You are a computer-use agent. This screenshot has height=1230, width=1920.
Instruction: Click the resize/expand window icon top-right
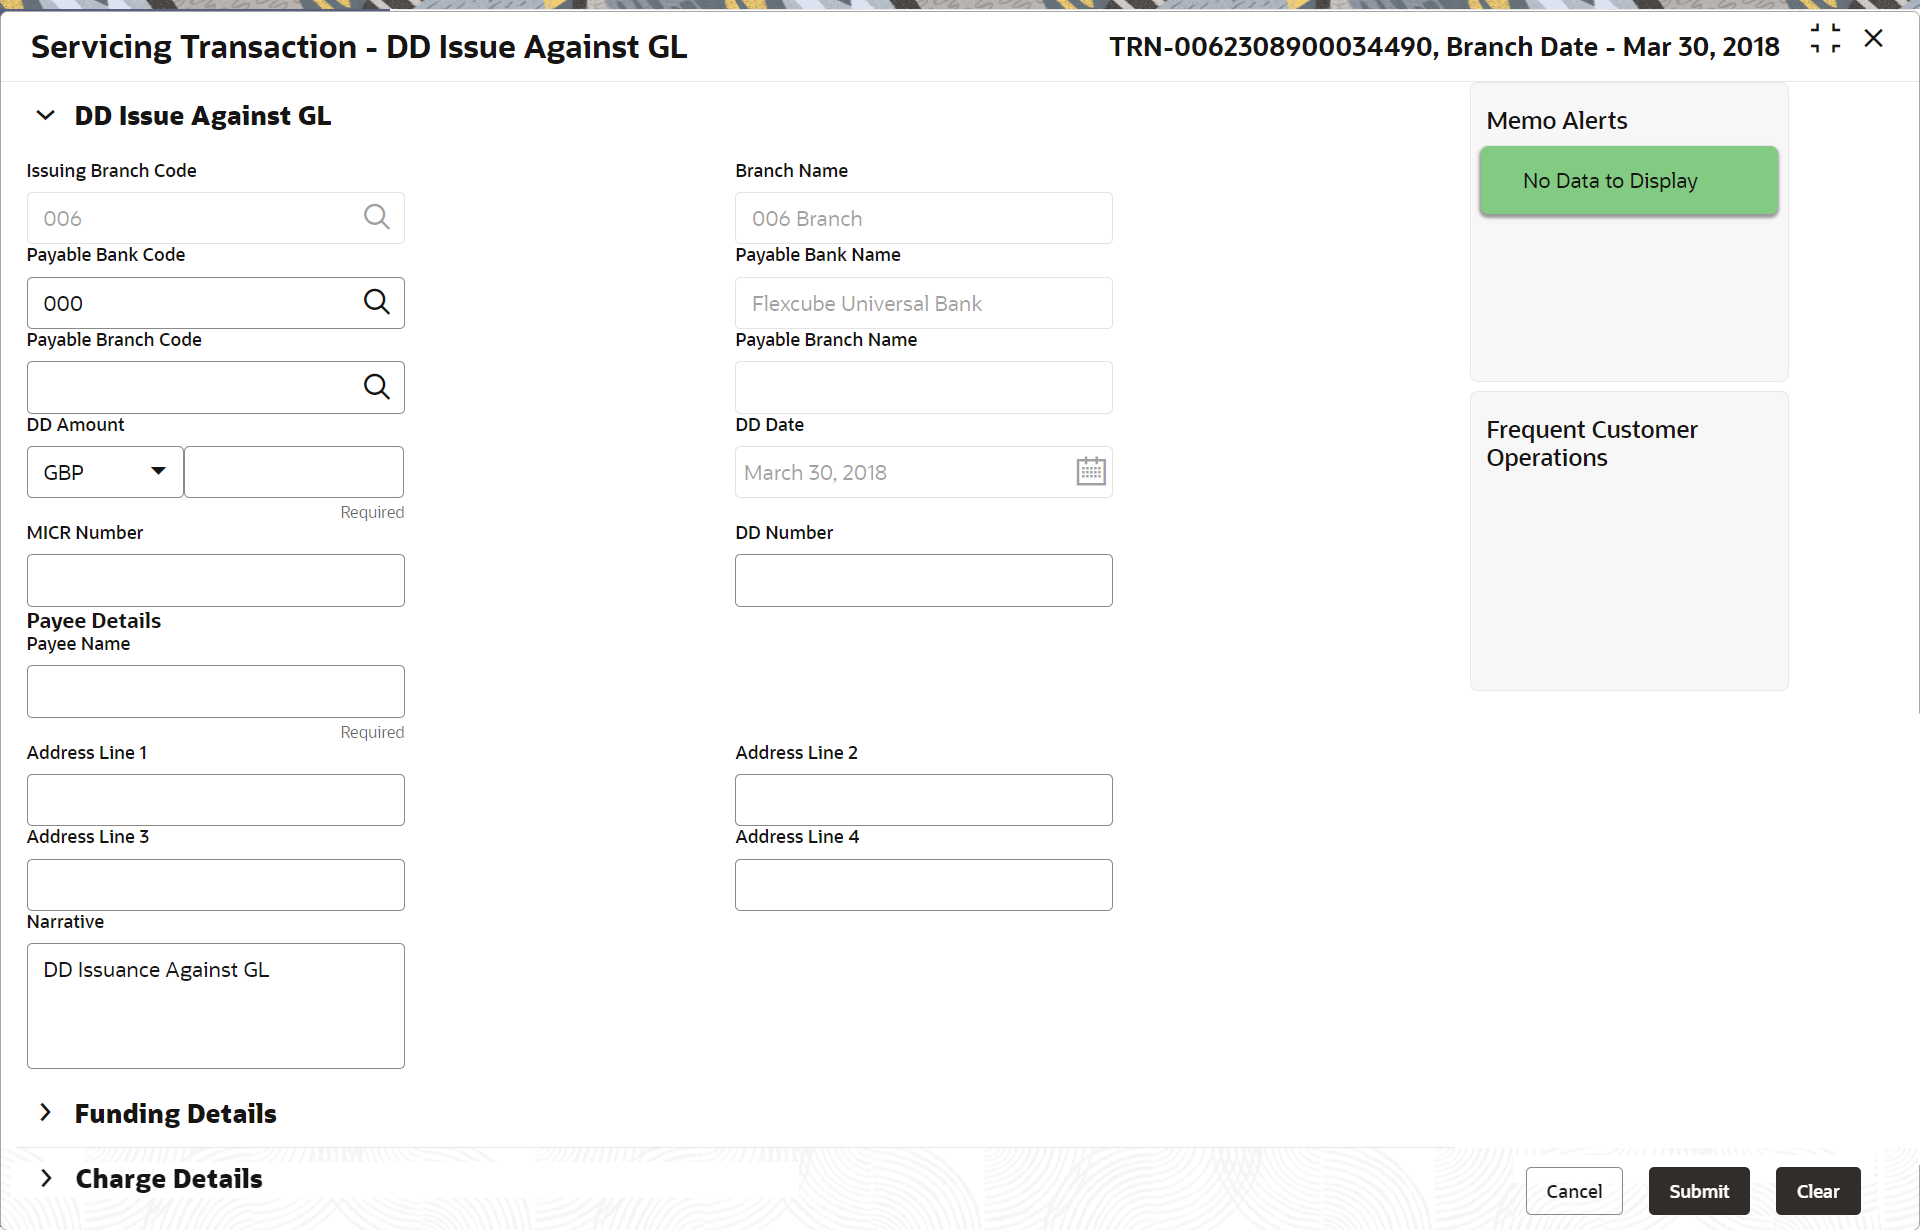coord(1826,38)
